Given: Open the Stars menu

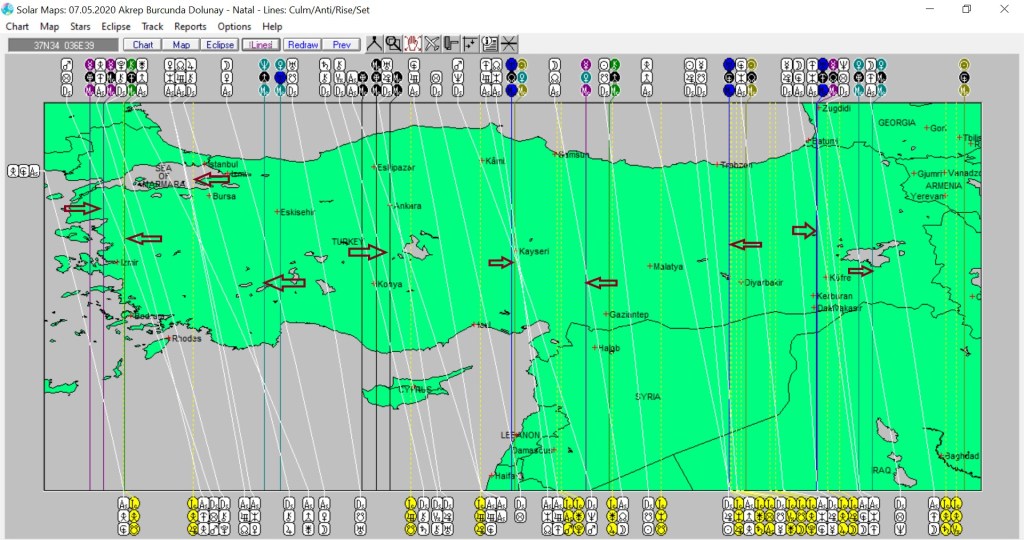Looking at the screenshot, I should click(80, 27).
